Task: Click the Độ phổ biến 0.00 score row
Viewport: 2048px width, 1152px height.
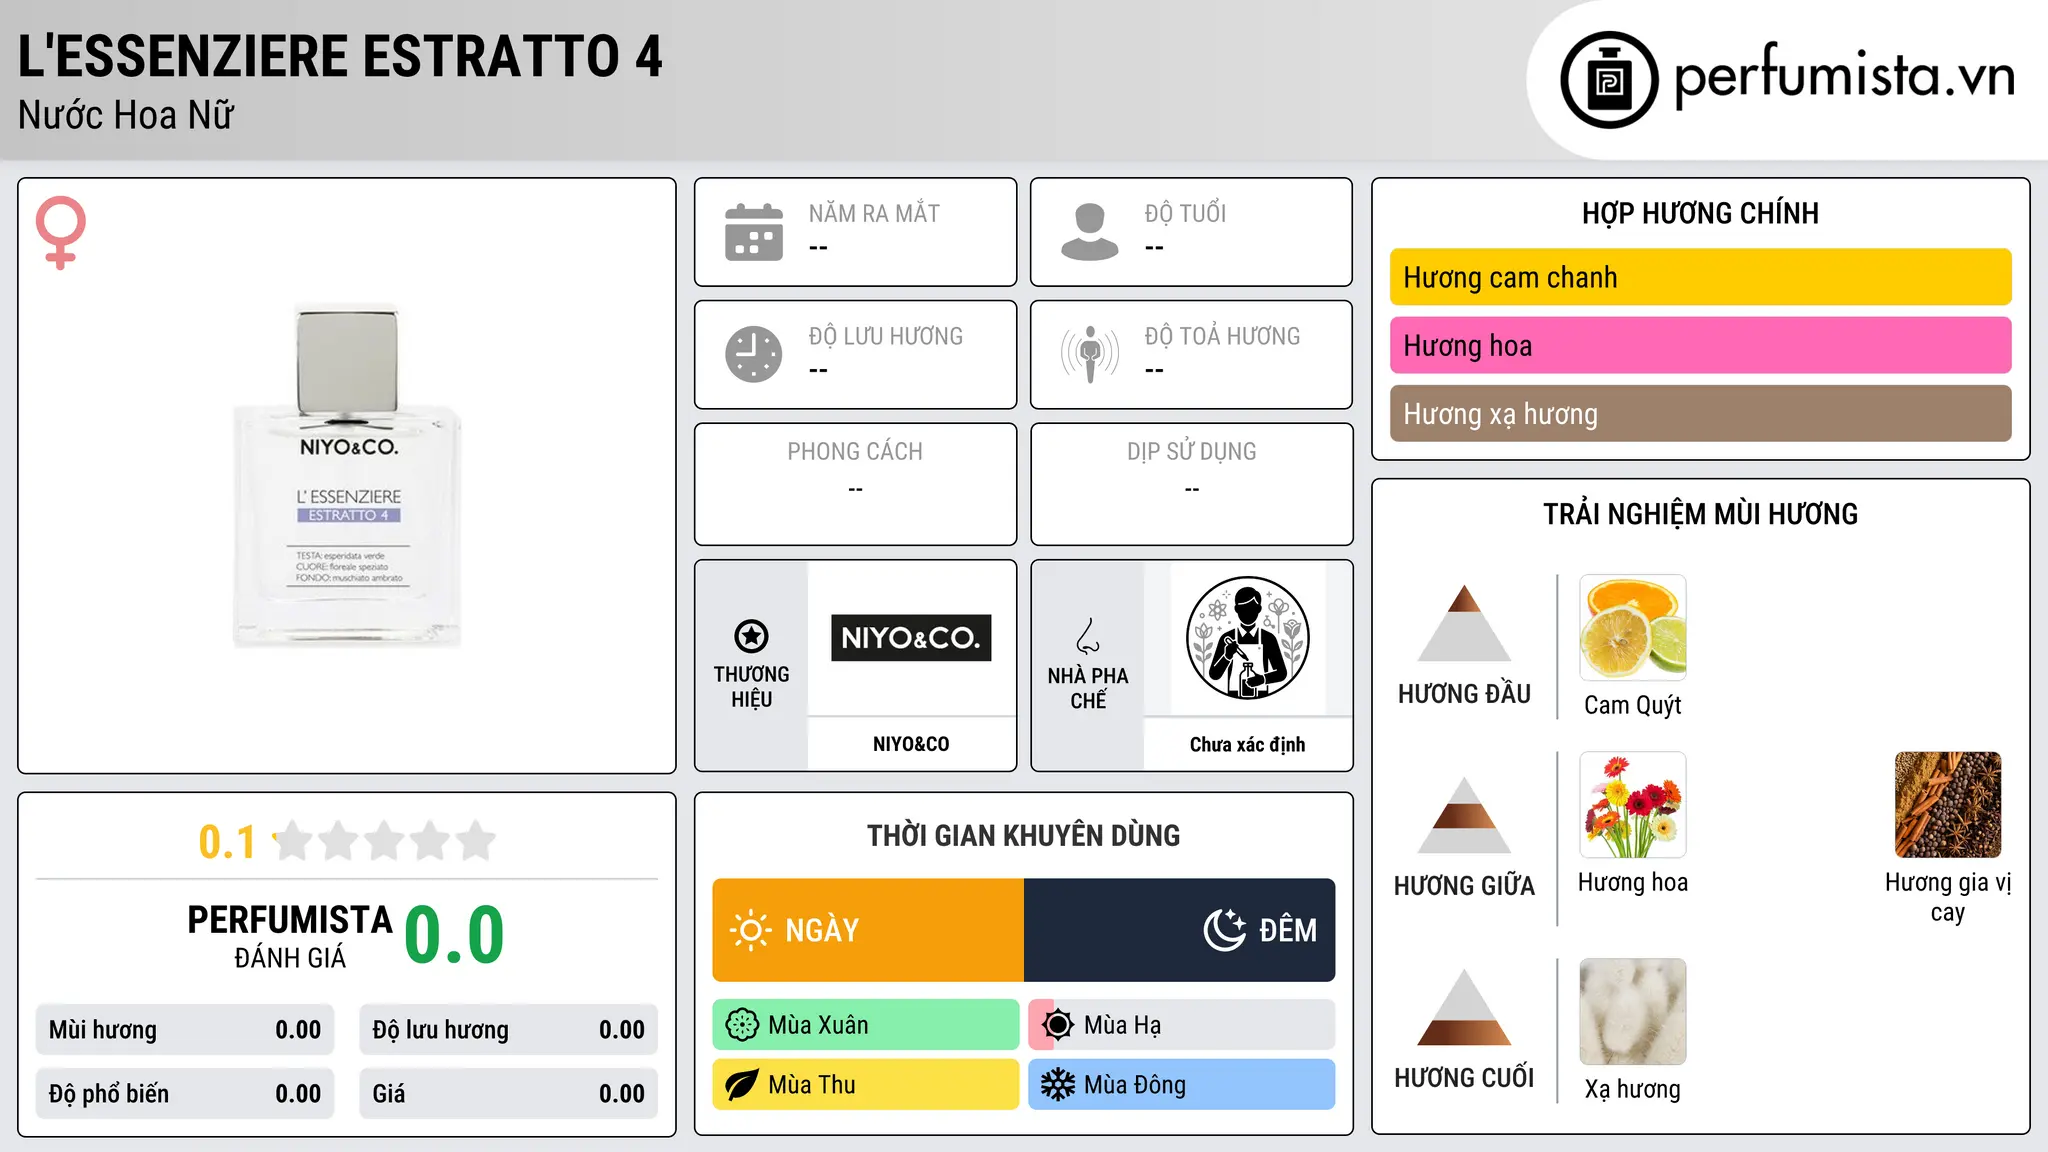Action: click(x=185, y=1094)
